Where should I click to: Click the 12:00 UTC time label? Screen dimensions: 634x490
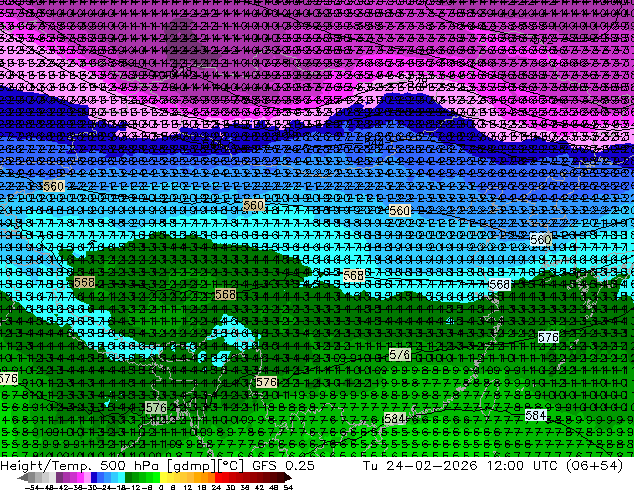click(x=521, y=466)
